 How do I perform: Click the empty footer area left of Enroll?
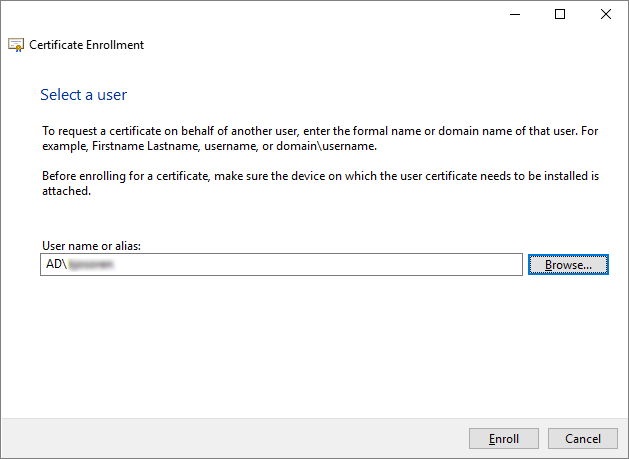coord(250,439)
